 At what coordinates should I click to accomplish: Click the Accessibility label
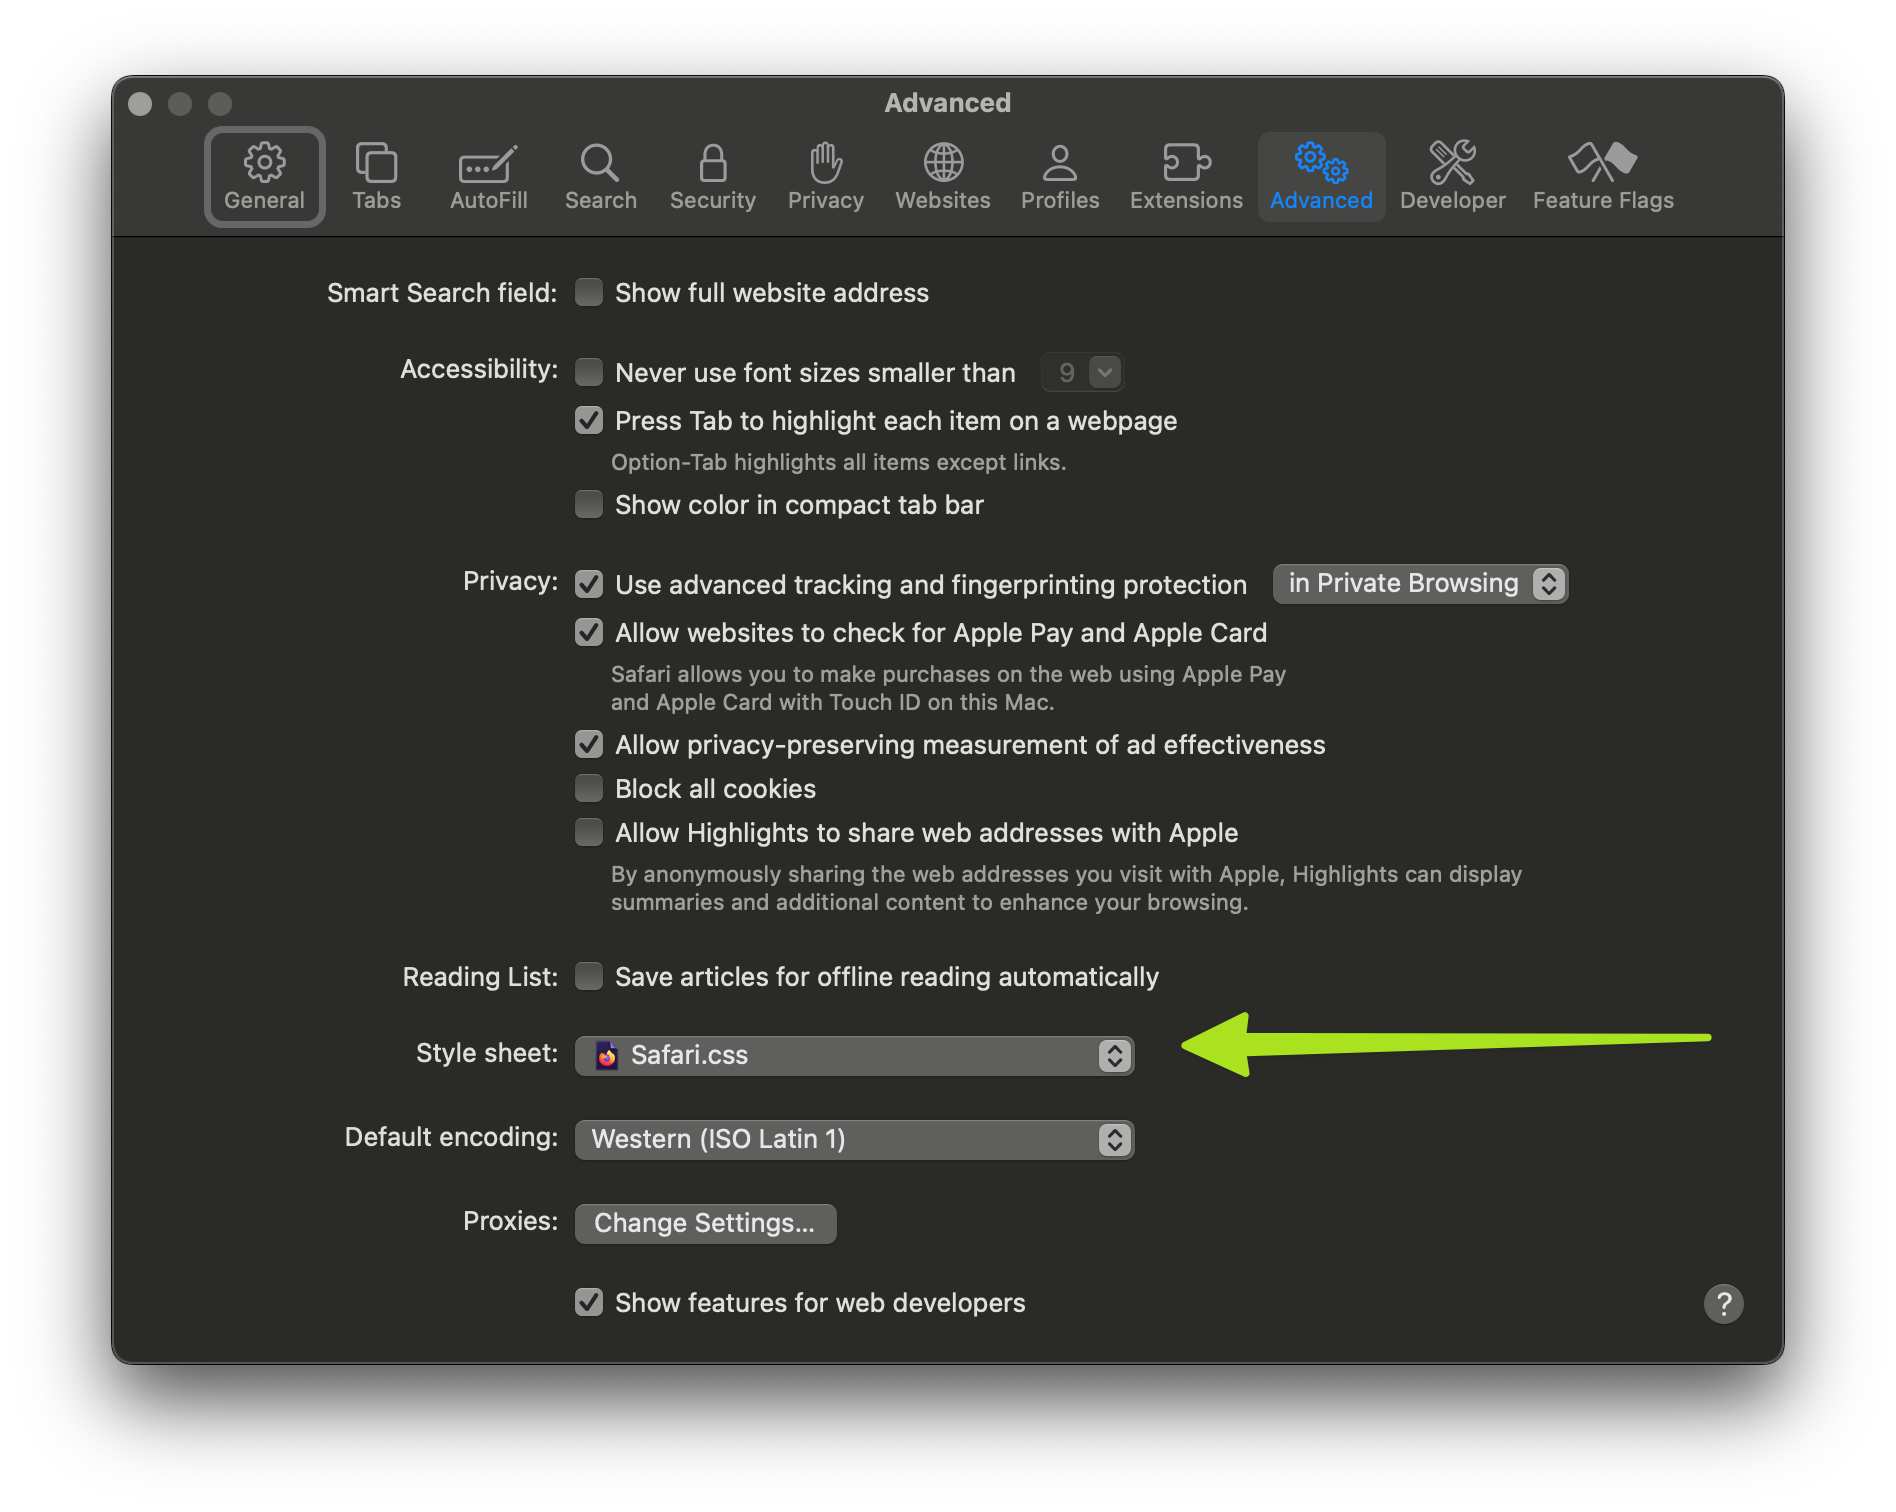coord(479,369)
